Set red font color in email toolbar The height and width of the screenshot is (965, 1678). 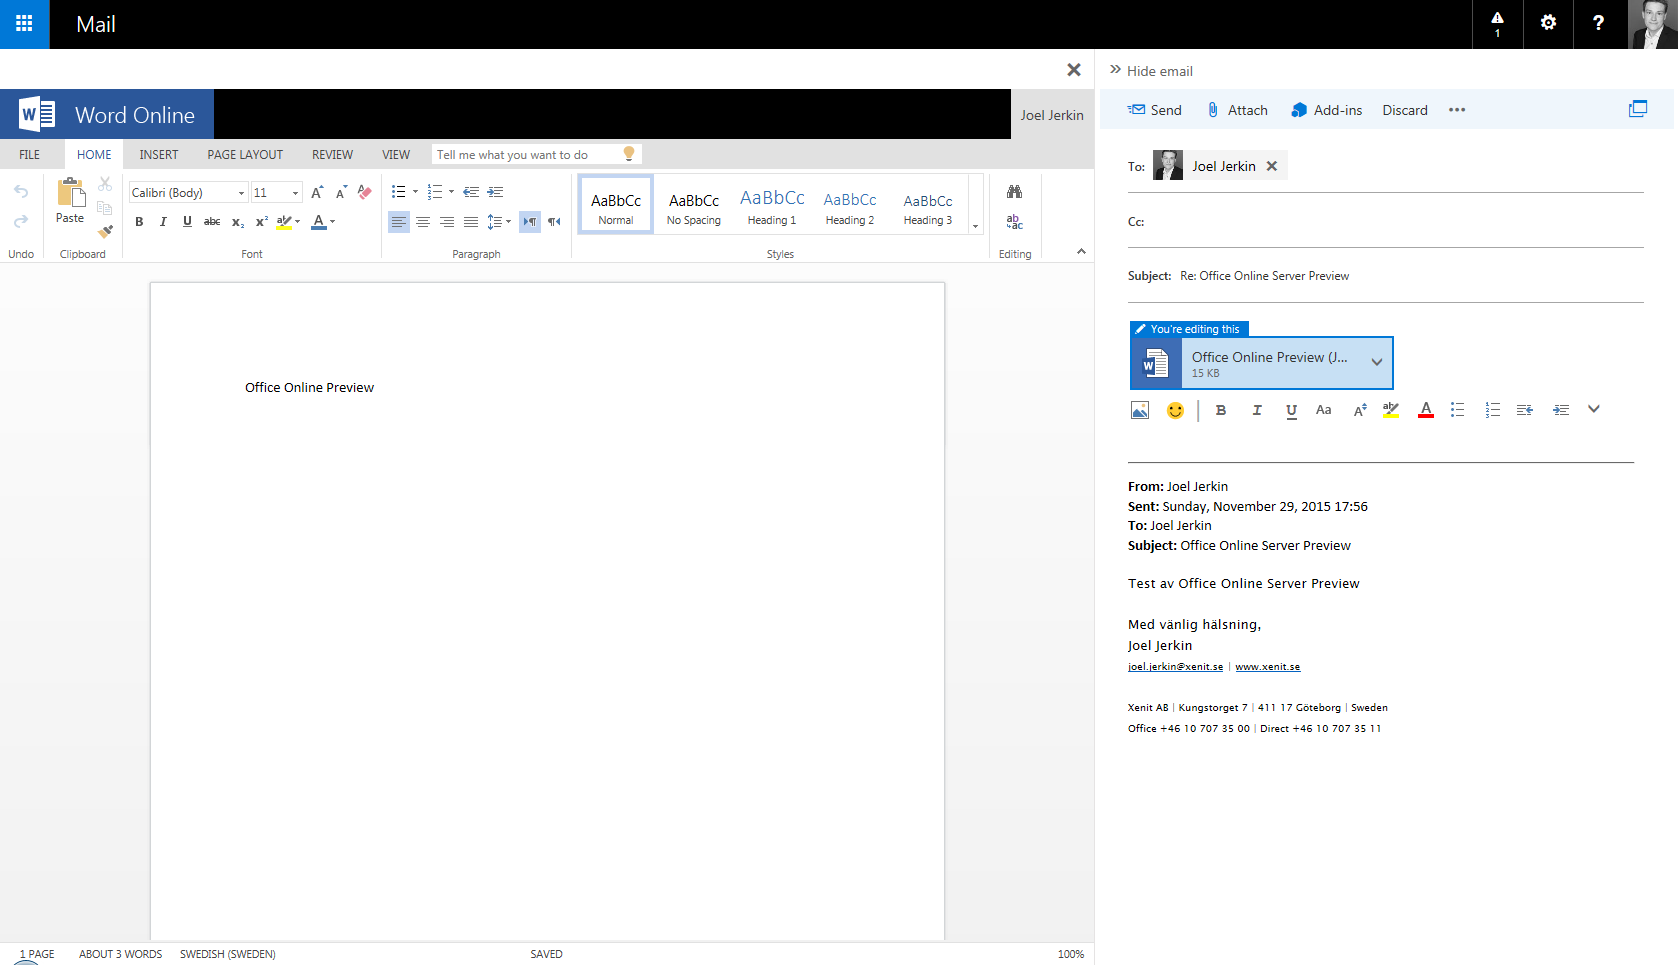pos(1426,410)
